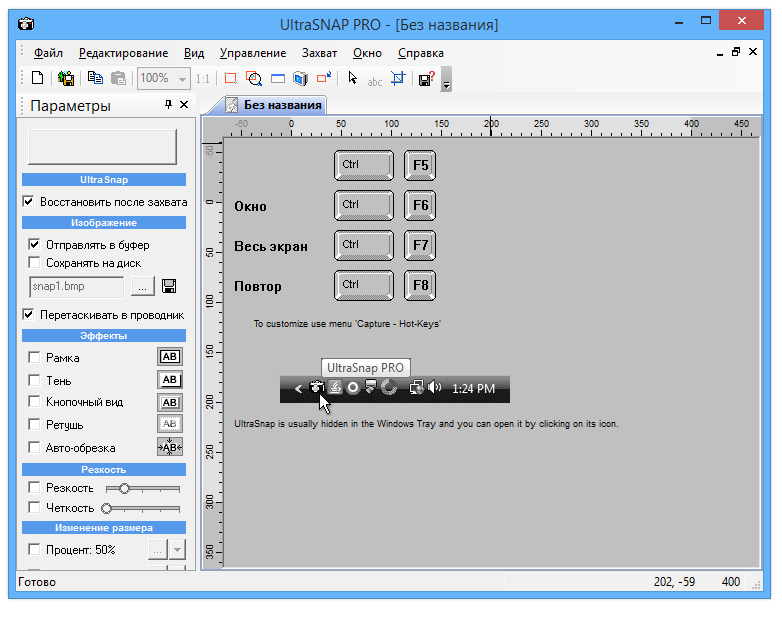Enable the Тень effect checkbox
Image resolution: width=782 pixels, height=624 pixels.
34,380
